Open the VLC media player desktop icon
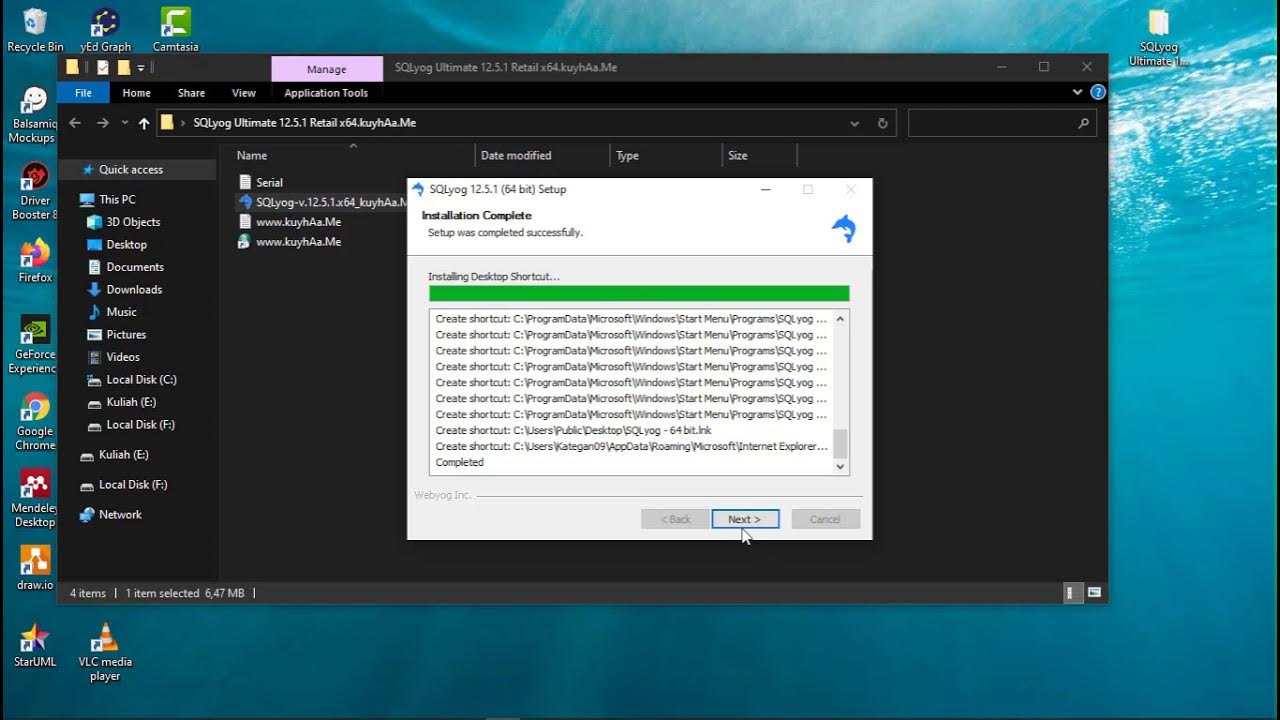1280x720 pixels. [x=105, y=652]
